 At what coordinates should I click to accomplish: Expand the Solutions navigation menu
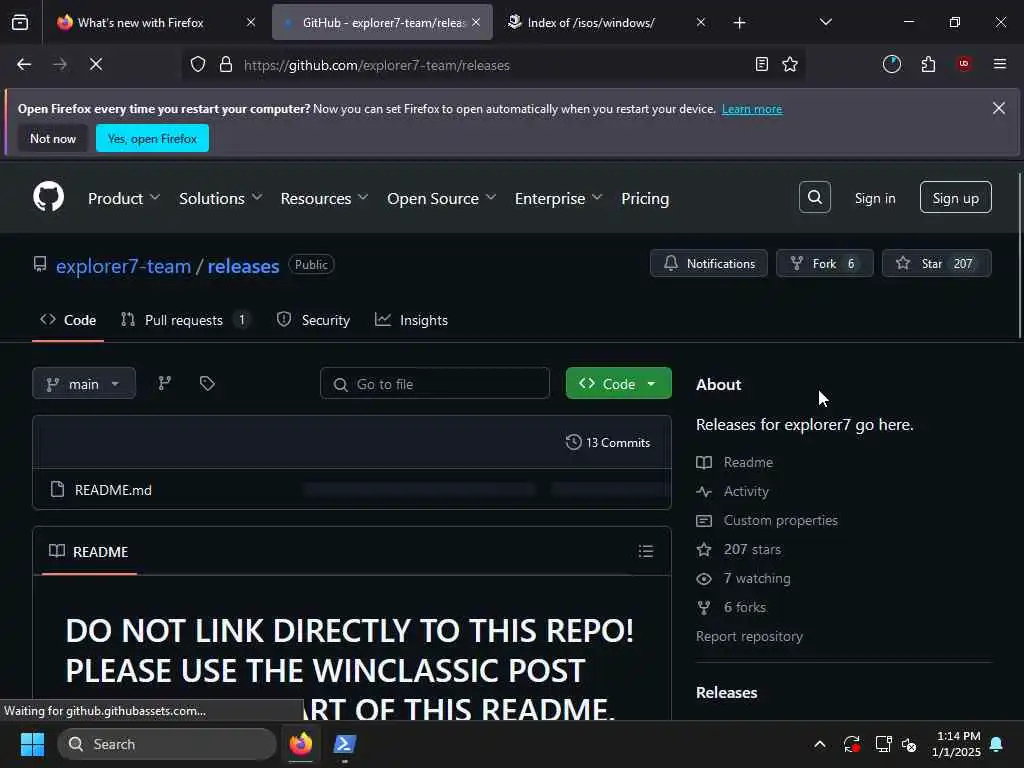[x=221, y=198]
